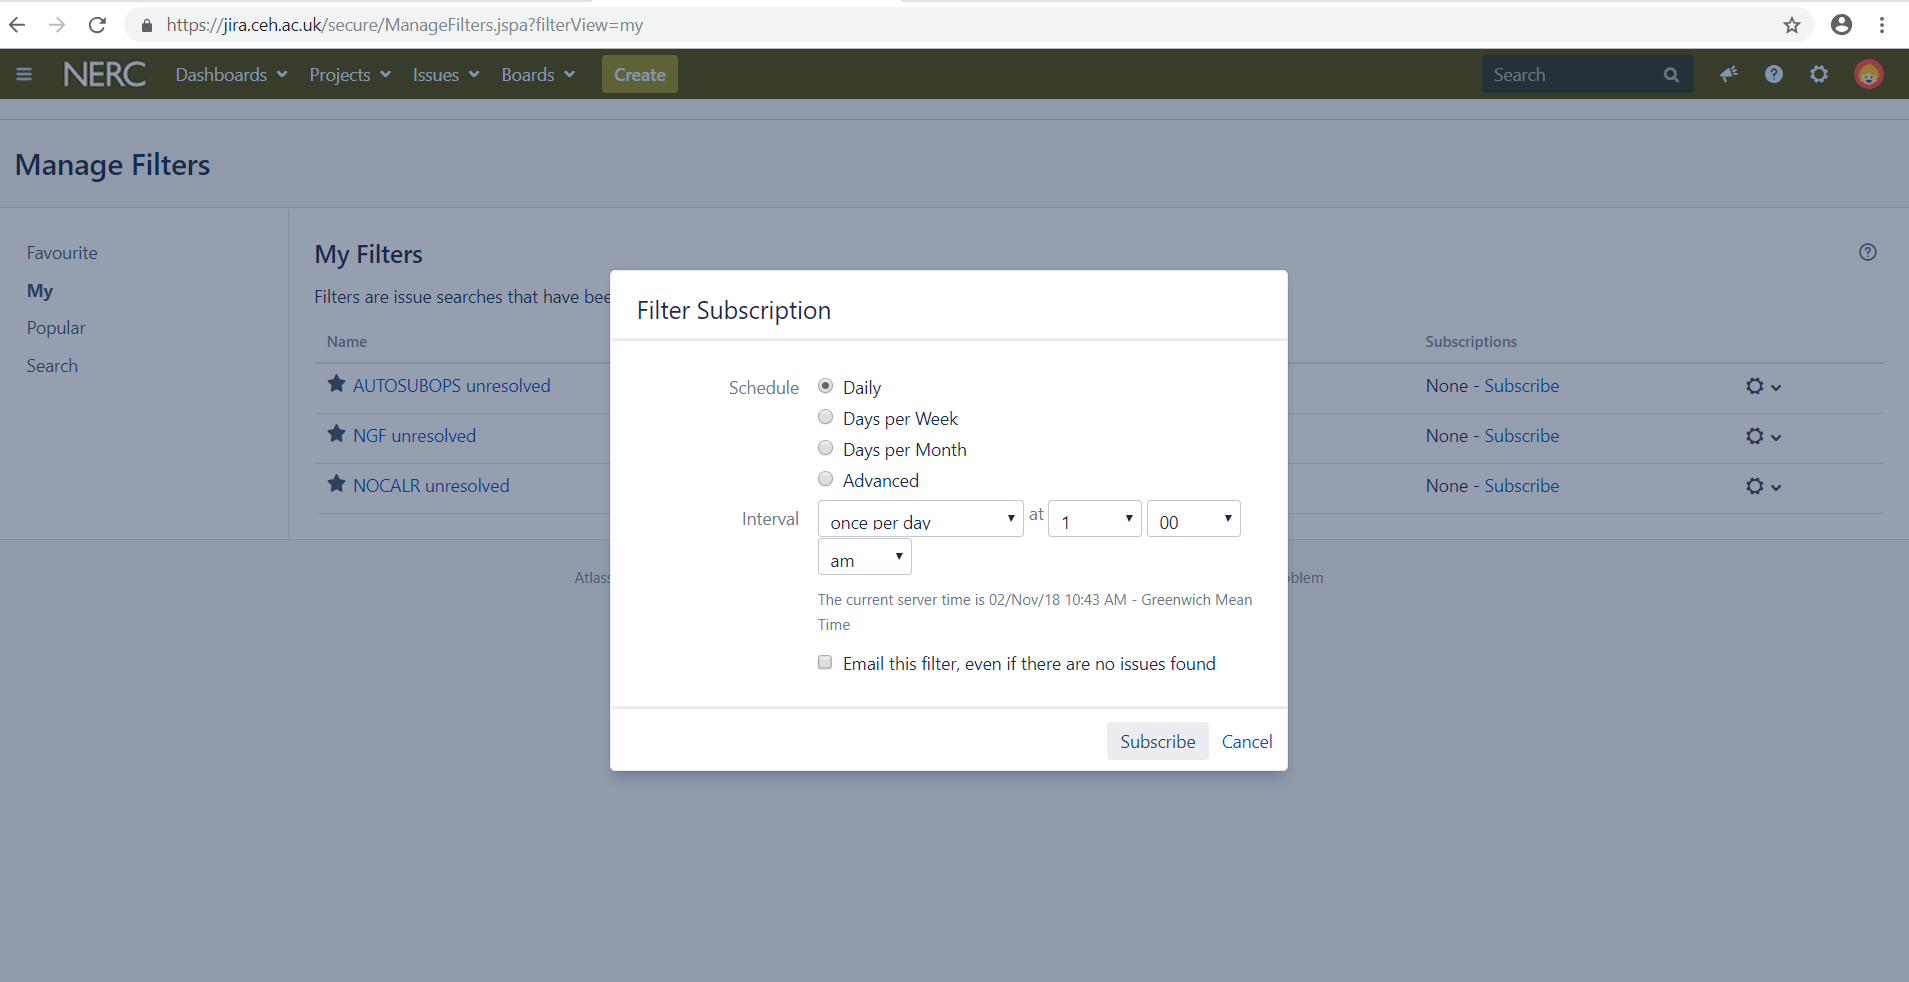Viewport: 1909px width, 982px height.
Task: Open the am/pm dropdown
Action: (x=863, y=557)
